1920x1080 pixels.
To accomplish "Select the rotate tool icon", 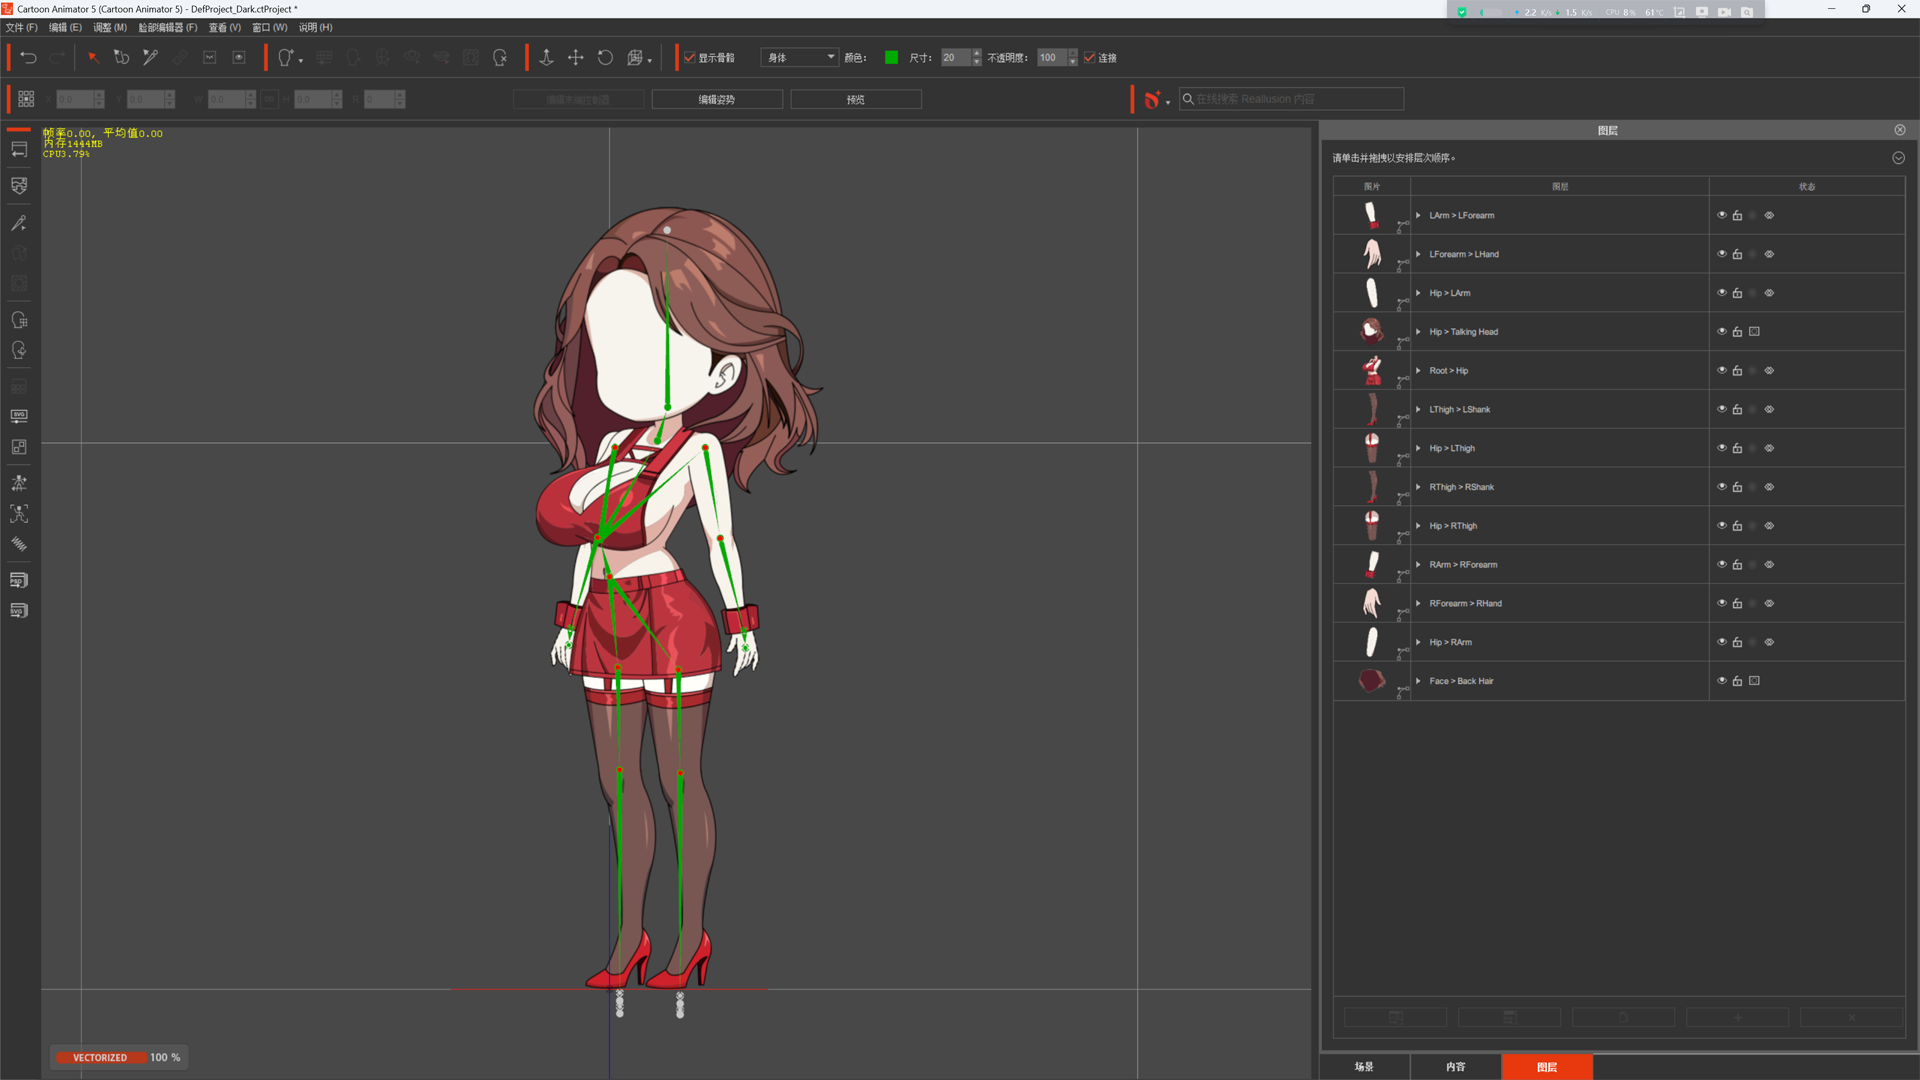I will (605, 58).
